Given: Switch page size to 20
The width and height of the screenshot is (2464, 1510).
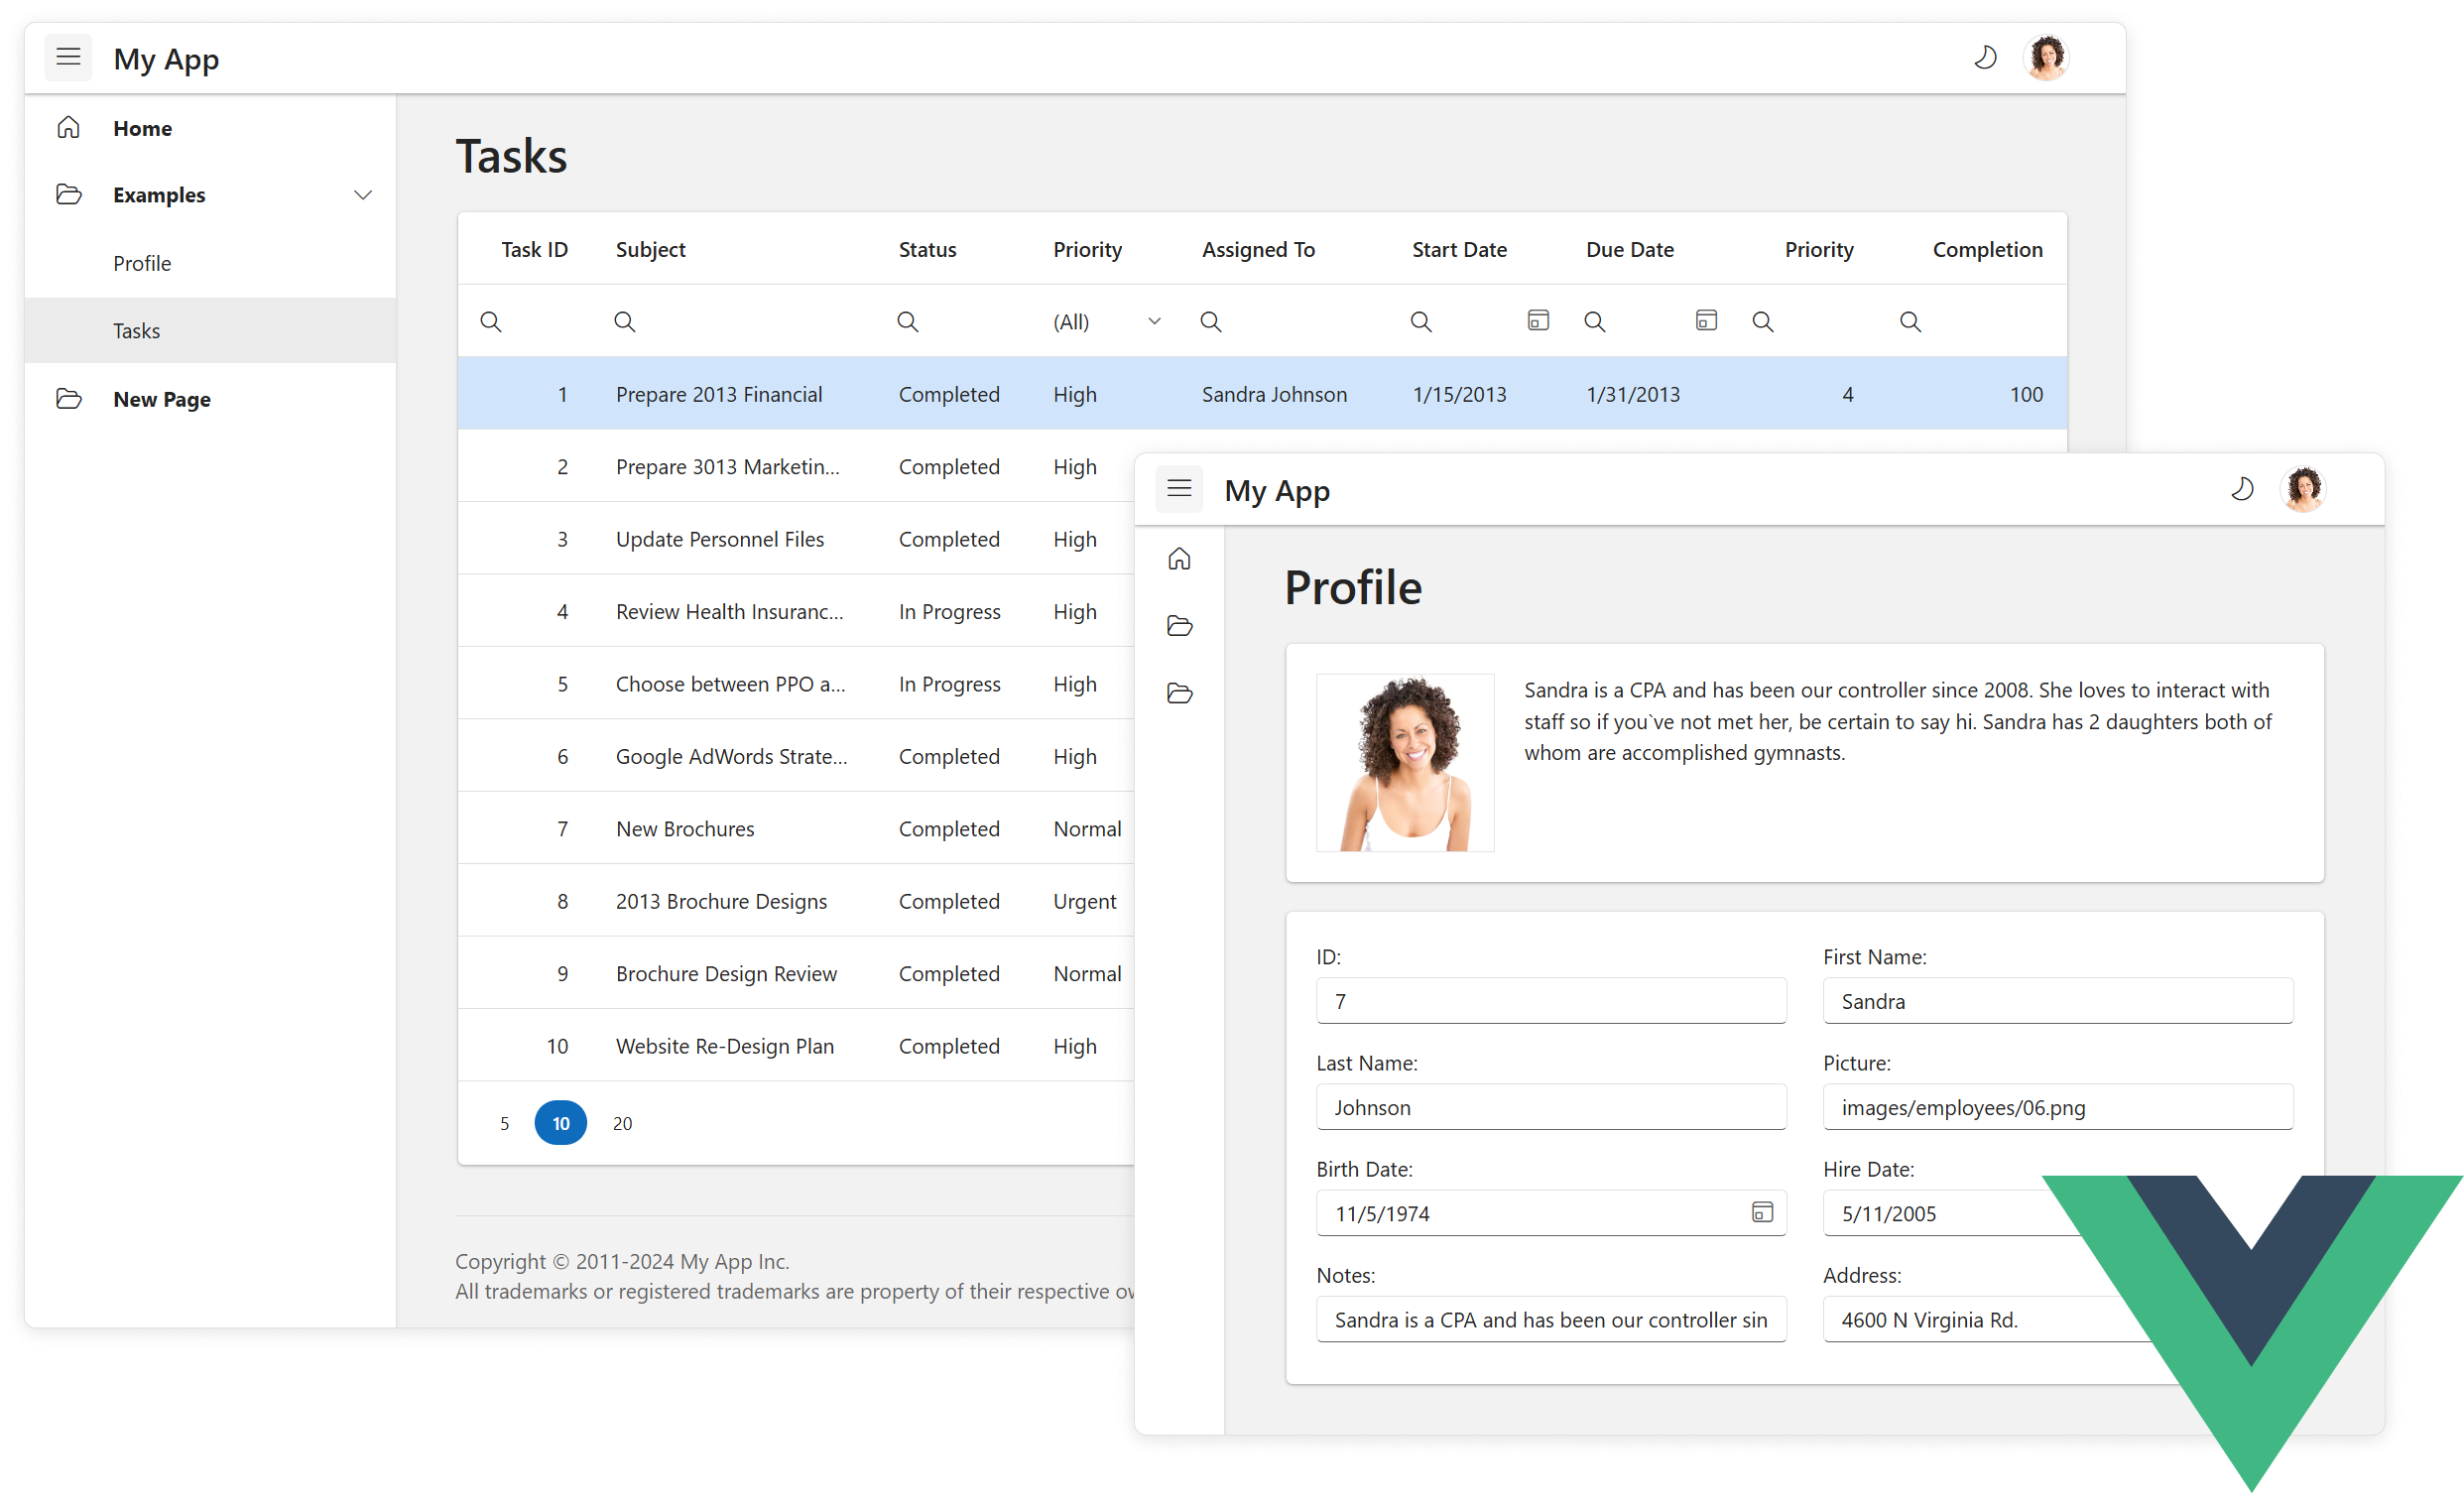Looking at the screenshot, I should pos(621,1122).
